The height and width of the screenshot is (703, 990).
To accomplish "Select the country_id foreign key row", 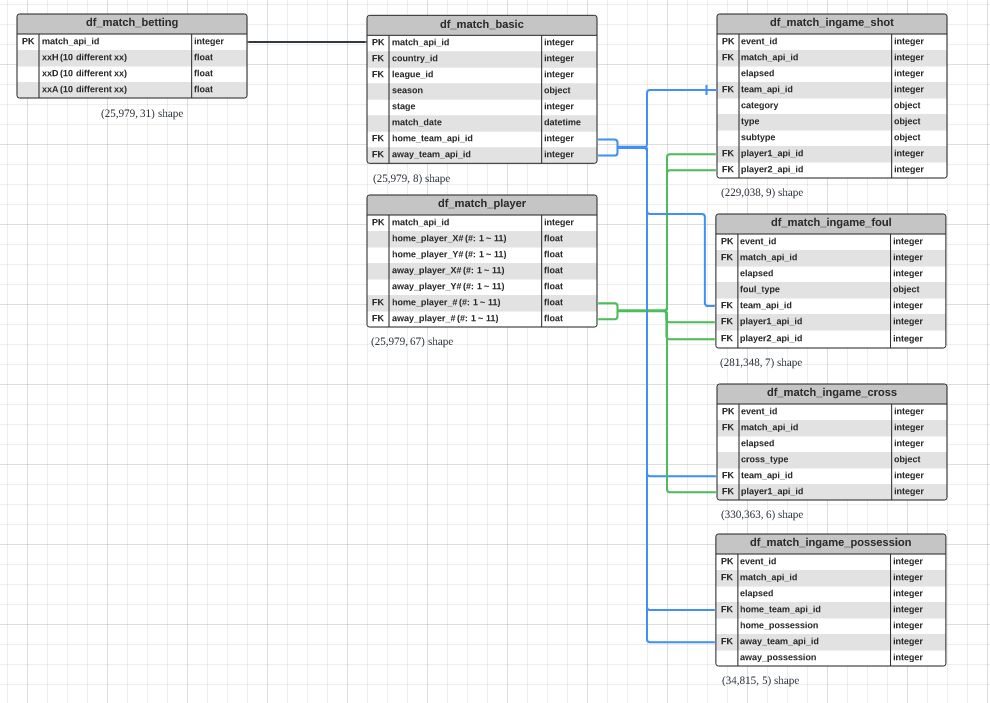I will (x=465, y=58).
